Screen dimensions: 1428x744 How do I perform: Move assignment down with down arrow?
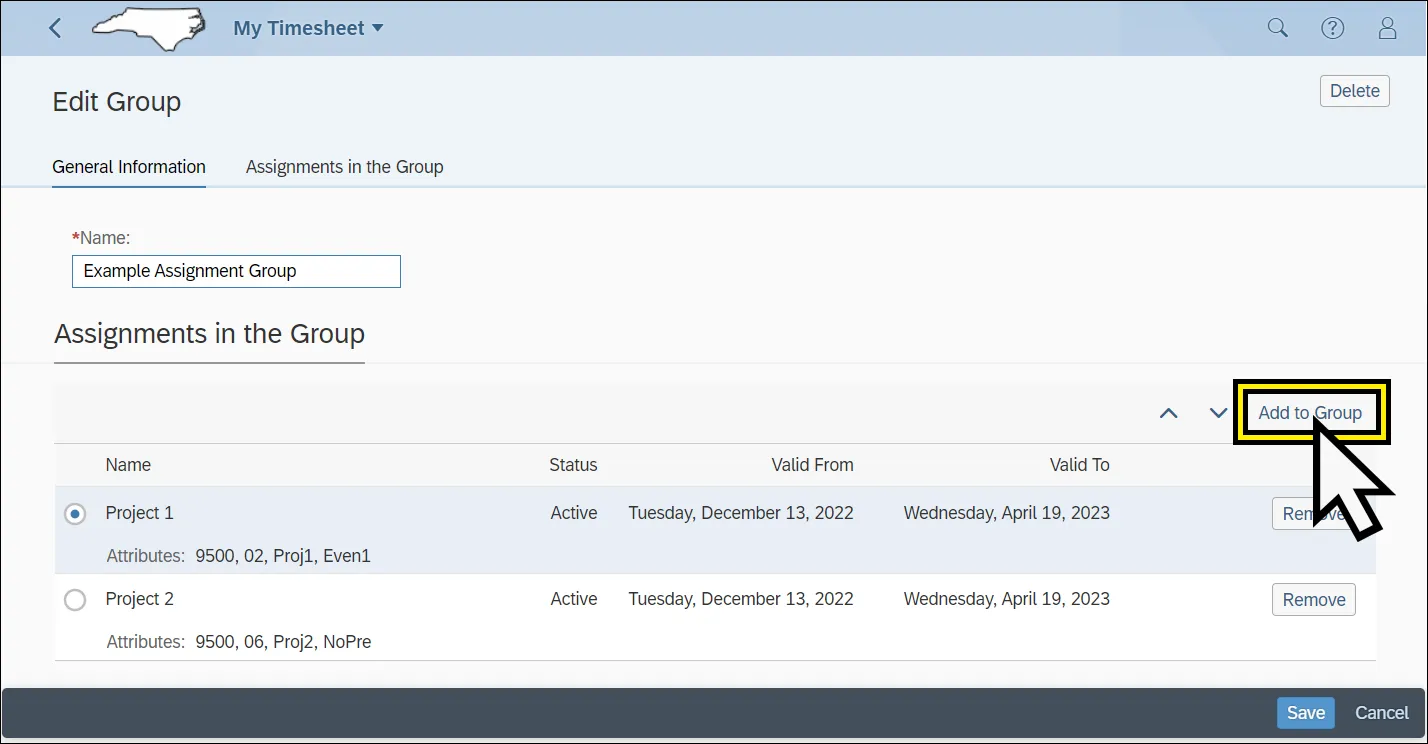(1218, 413)
